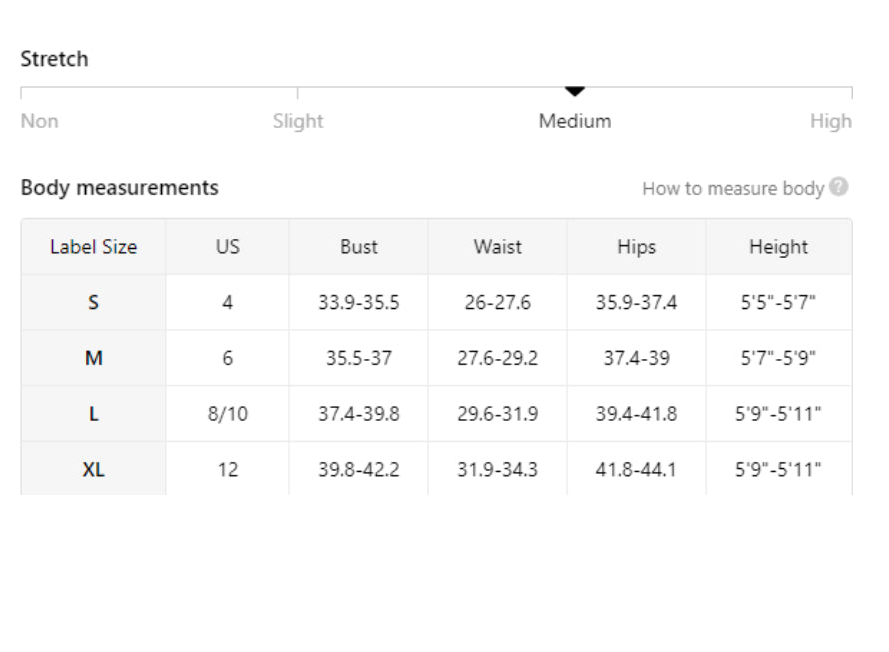Open the How to measure body link

733,188
